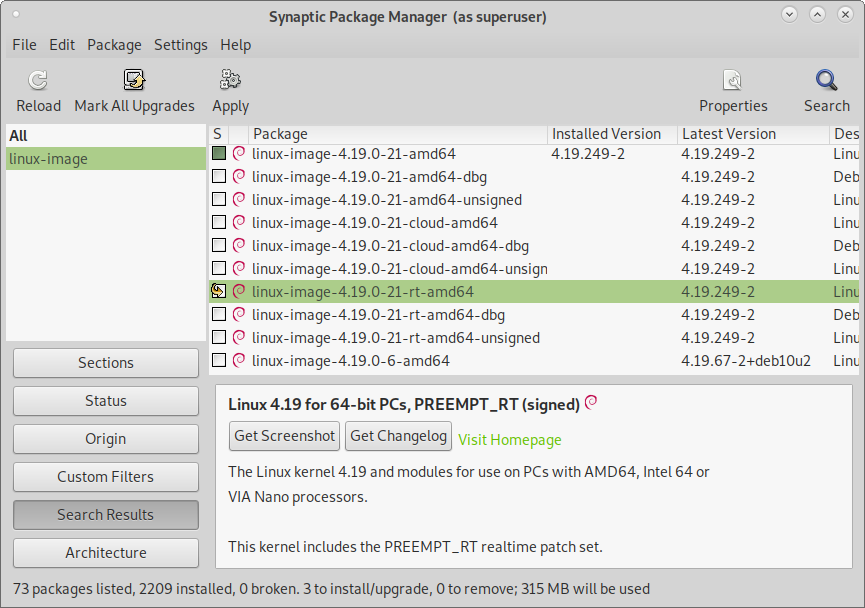Click latest version 4.19.67-2+deb10u2
Viewport: 865px width, 608px height.
(746, 361)
